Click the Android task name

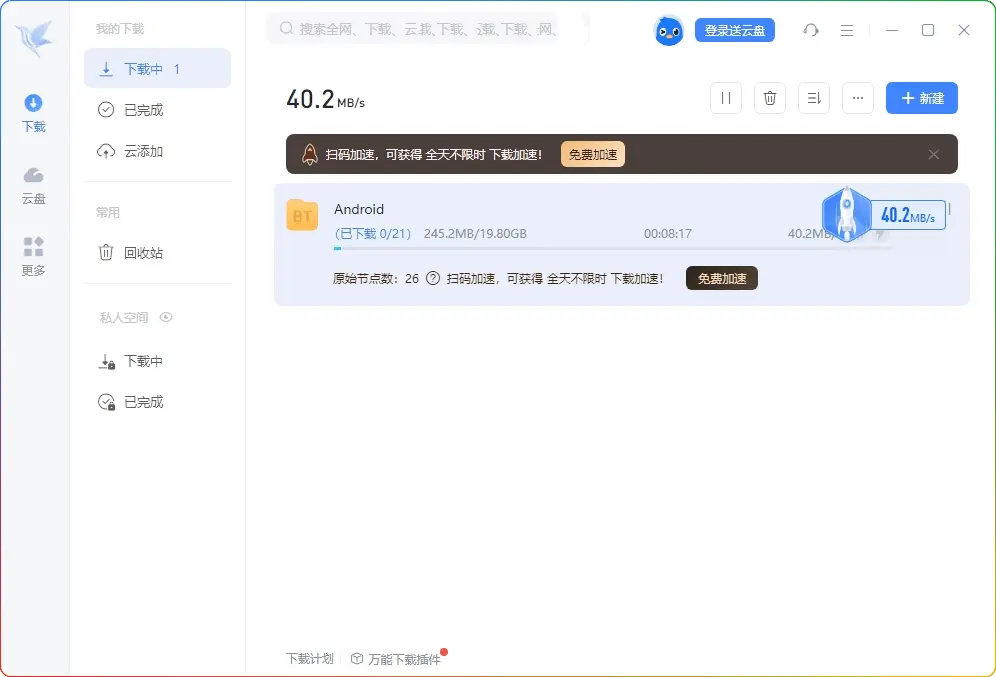point(359,209)
